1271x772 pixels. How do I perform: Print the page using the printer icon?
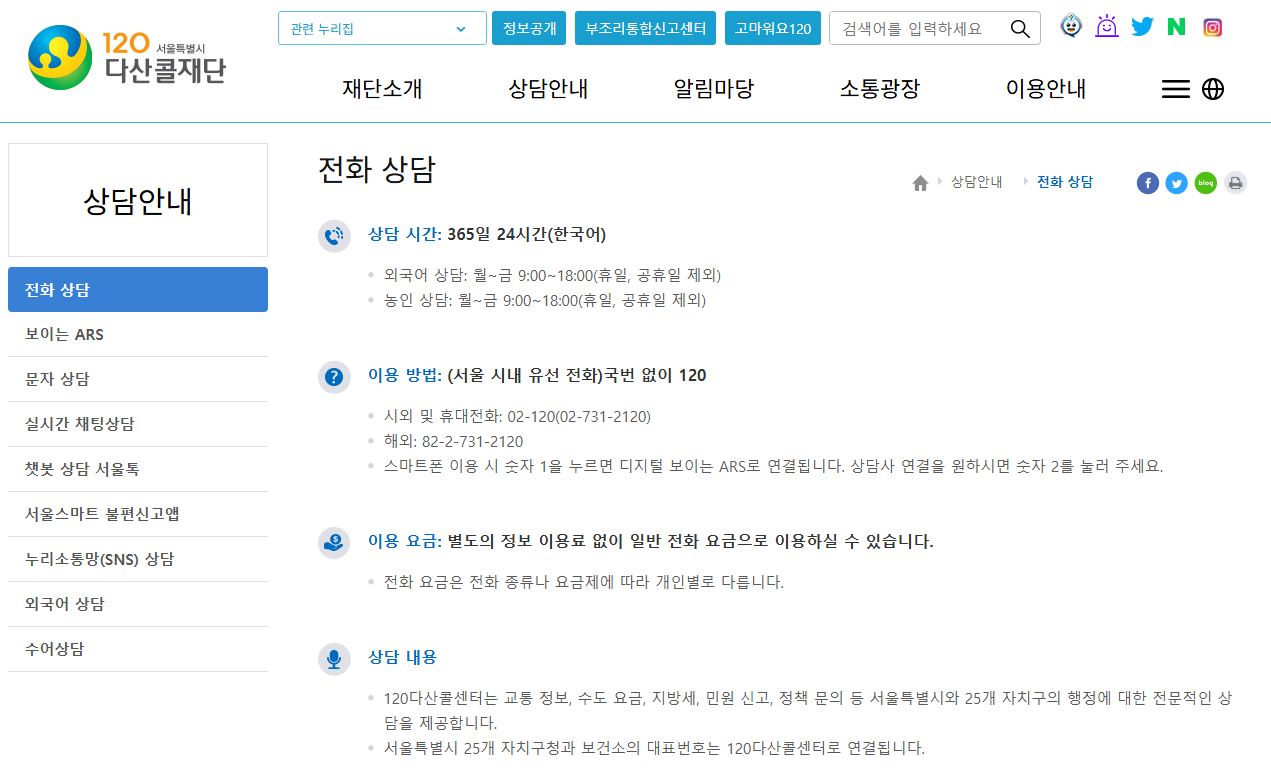(x=1235, y=183)
